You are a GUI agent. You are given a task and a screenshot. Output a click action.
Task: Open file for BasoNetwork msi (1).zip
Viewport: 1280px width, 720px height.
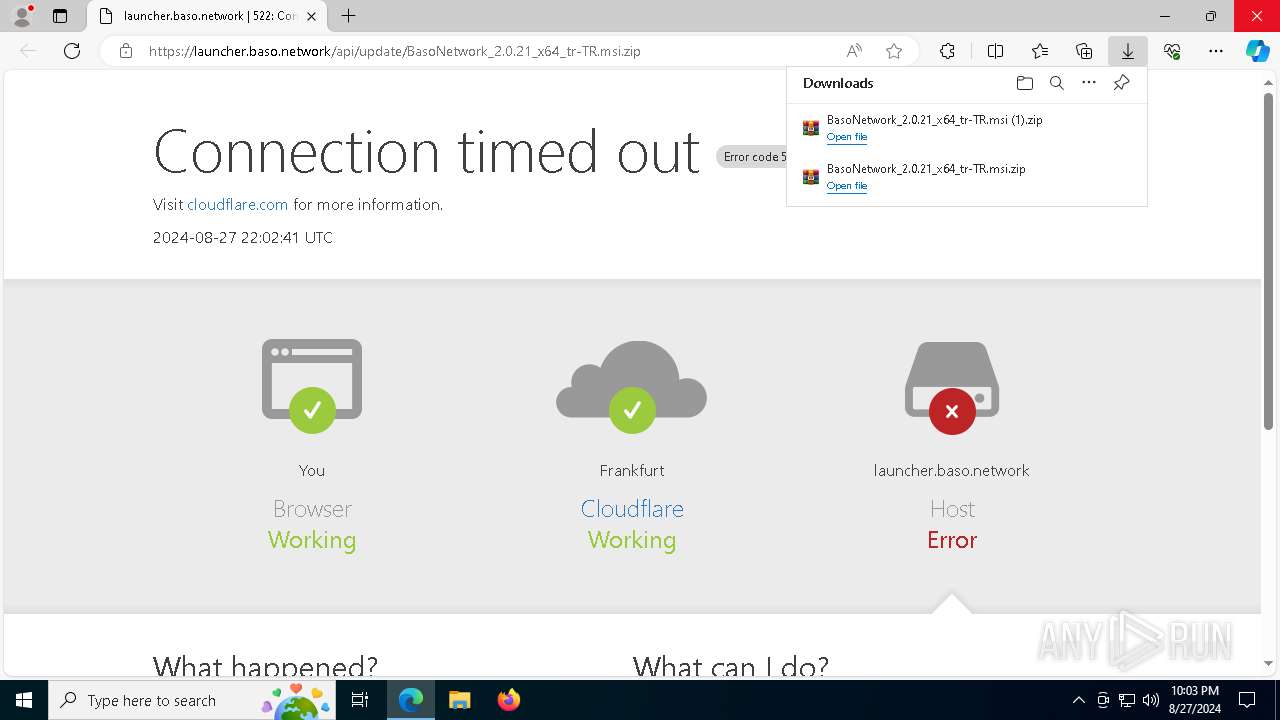coord(847,137)
